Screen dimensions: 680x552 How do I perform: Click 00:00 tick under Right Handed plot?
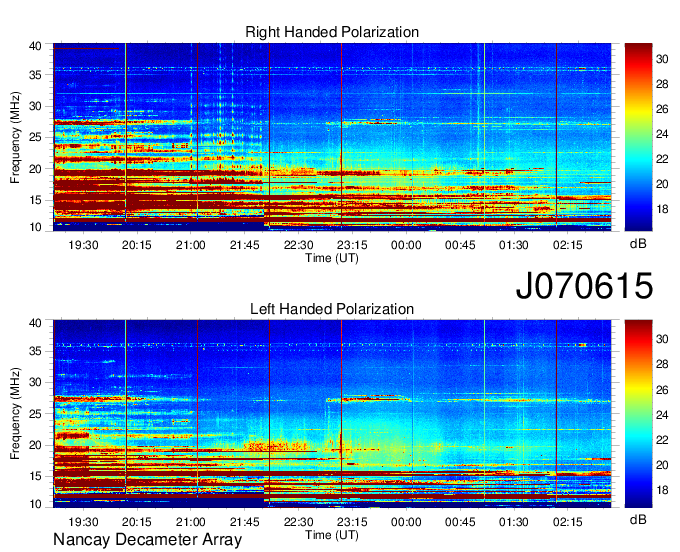(x=406, y=245)
